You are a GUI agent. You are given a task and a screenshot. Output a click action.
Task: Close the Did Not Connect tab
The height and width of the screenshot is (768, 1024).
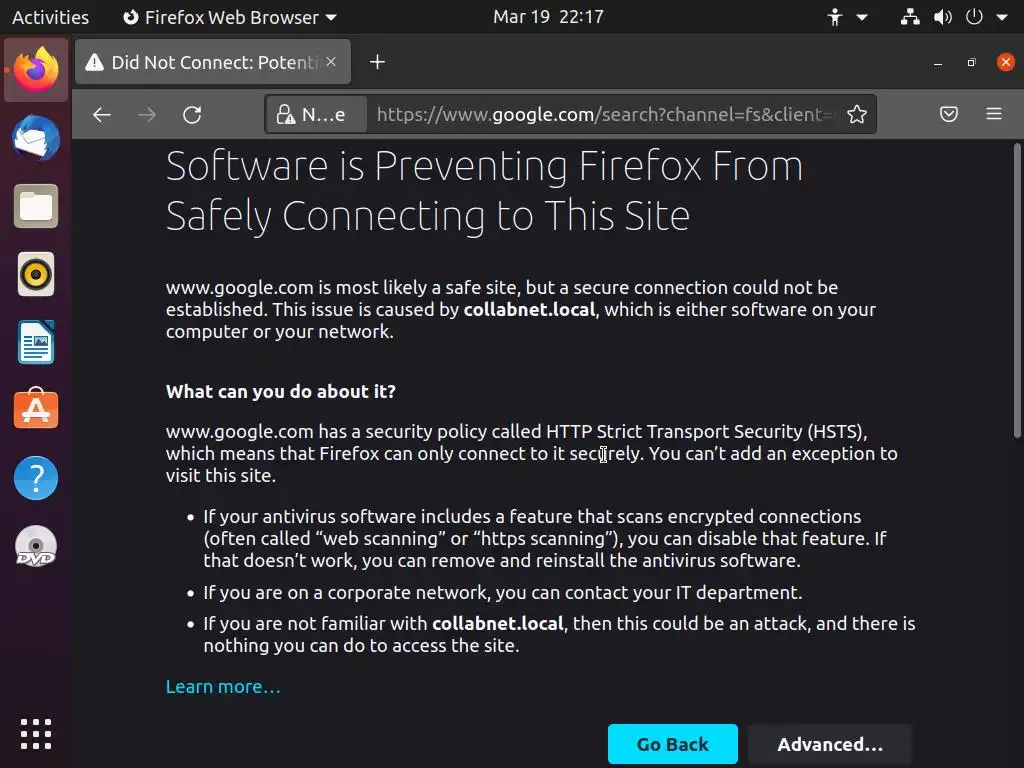point(332,62)
